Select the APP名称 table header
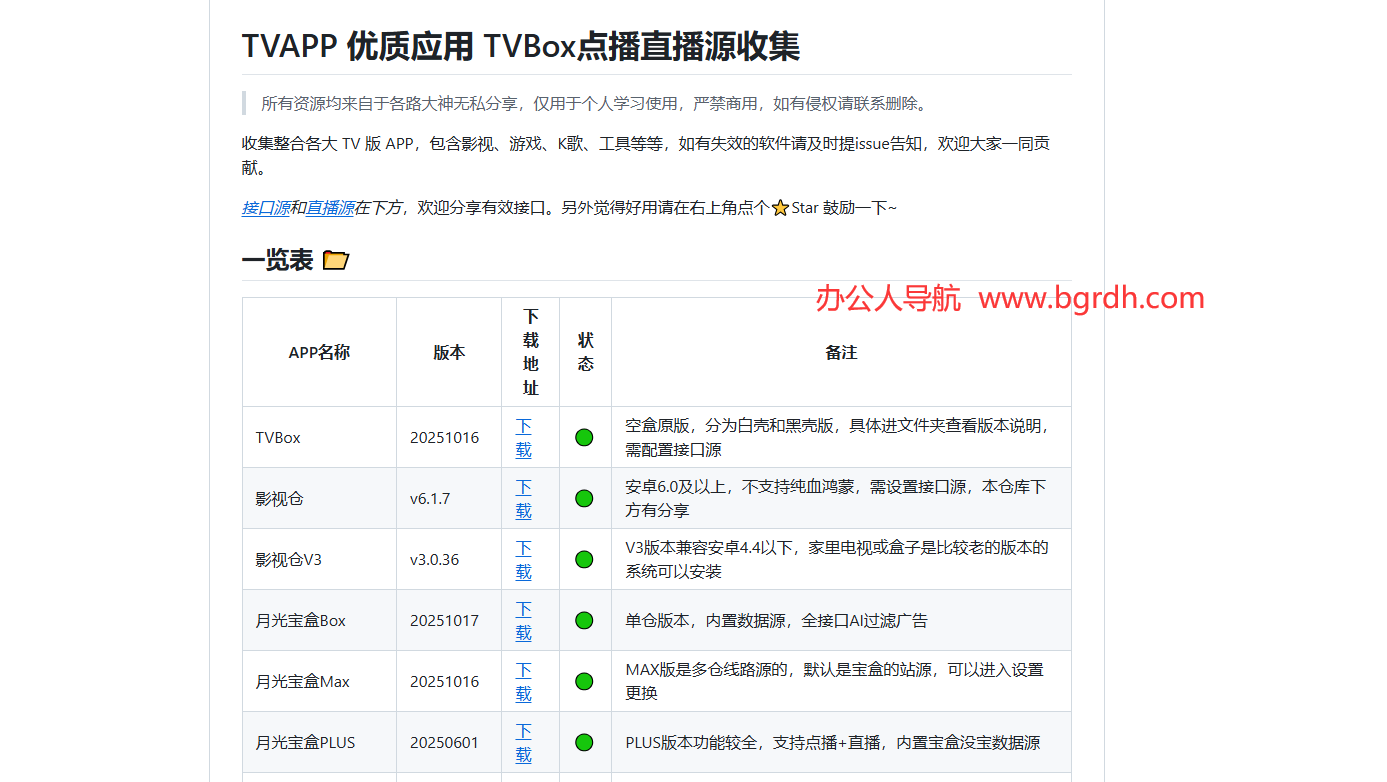This screenshot has height=782, width=1387. (318, 352)
